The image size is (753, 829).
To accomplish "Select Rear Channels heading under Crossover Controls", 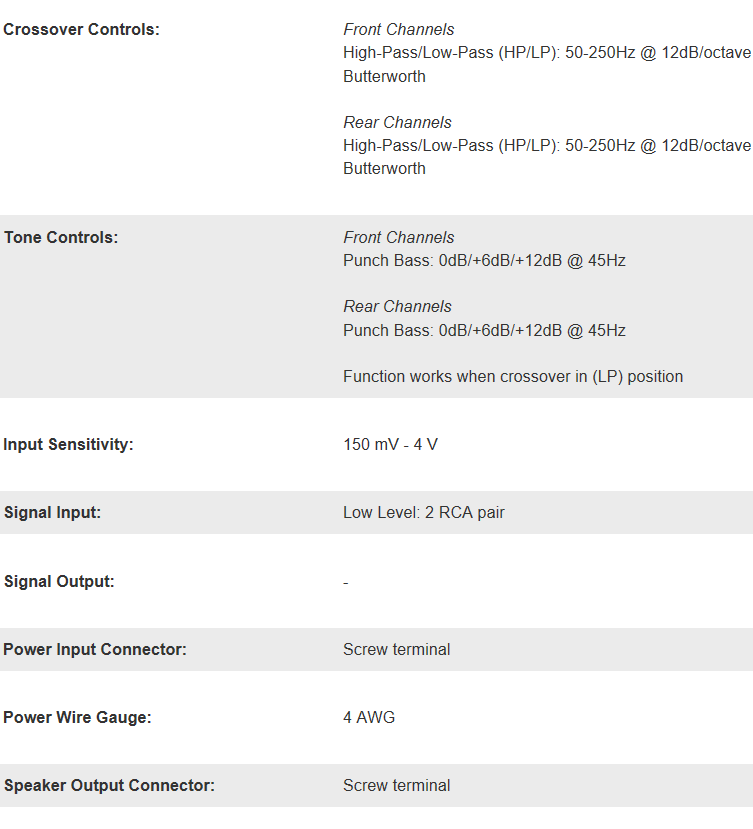I will 397,122.
